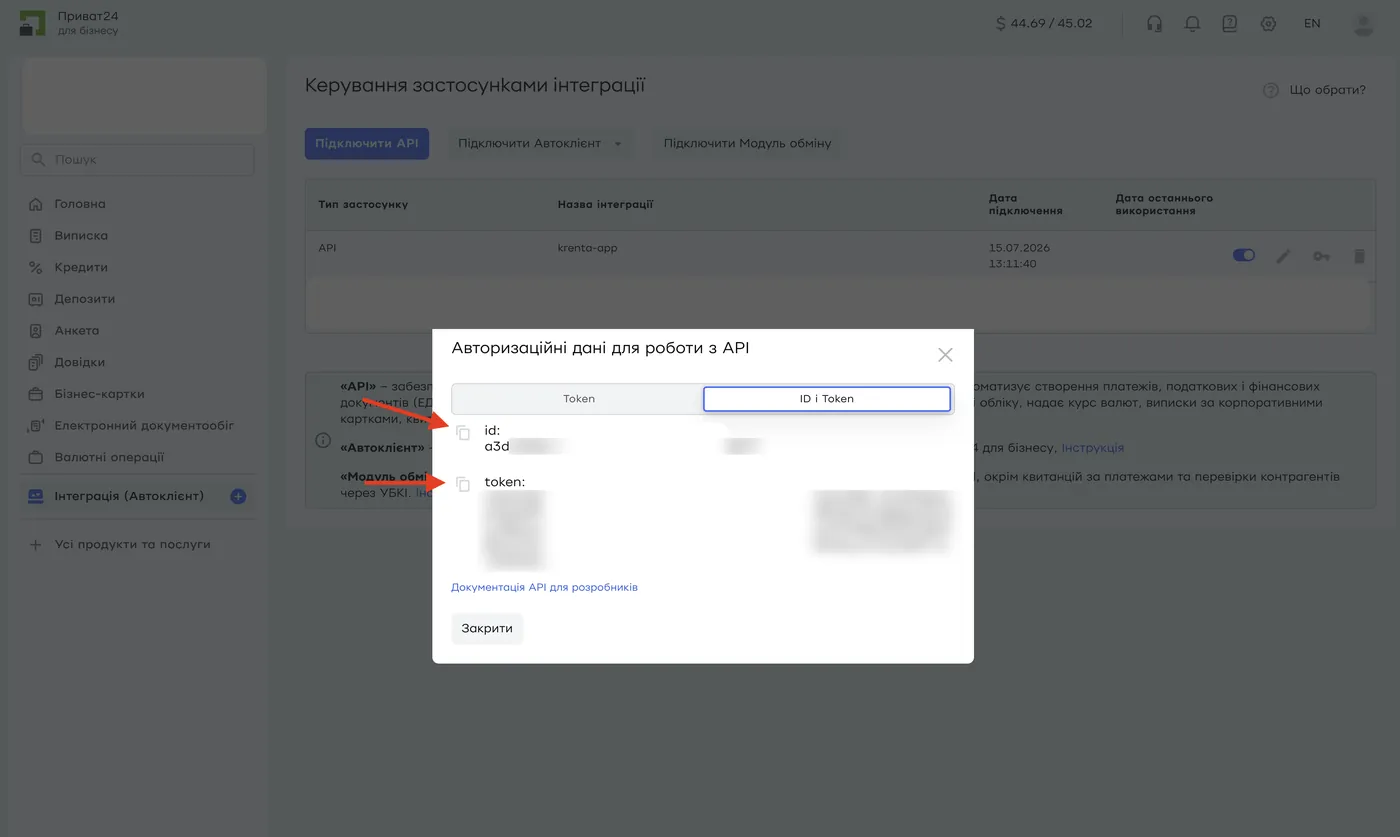Screen dimensions: 1400x837
Task: Click the company card at sidebar top
Action: click(x=144, y=96)
